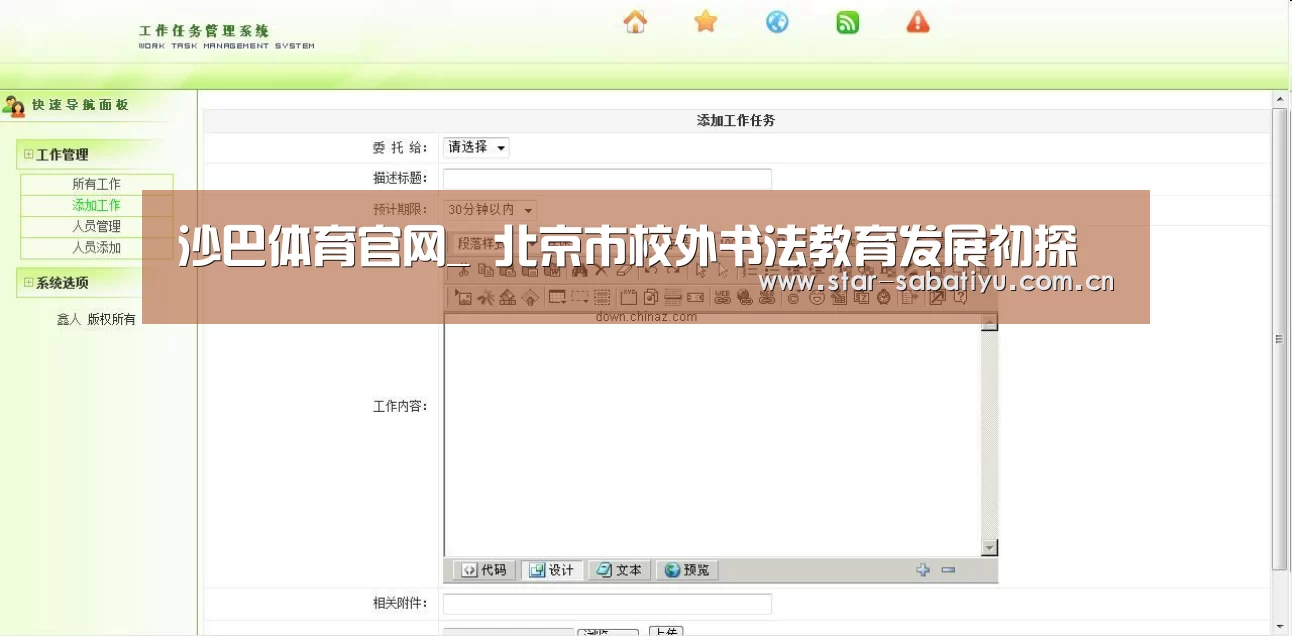This screenshot has height=636, width=1292.
Task: Switch editor to 设计 mode
Action: [x=552, y=570]
